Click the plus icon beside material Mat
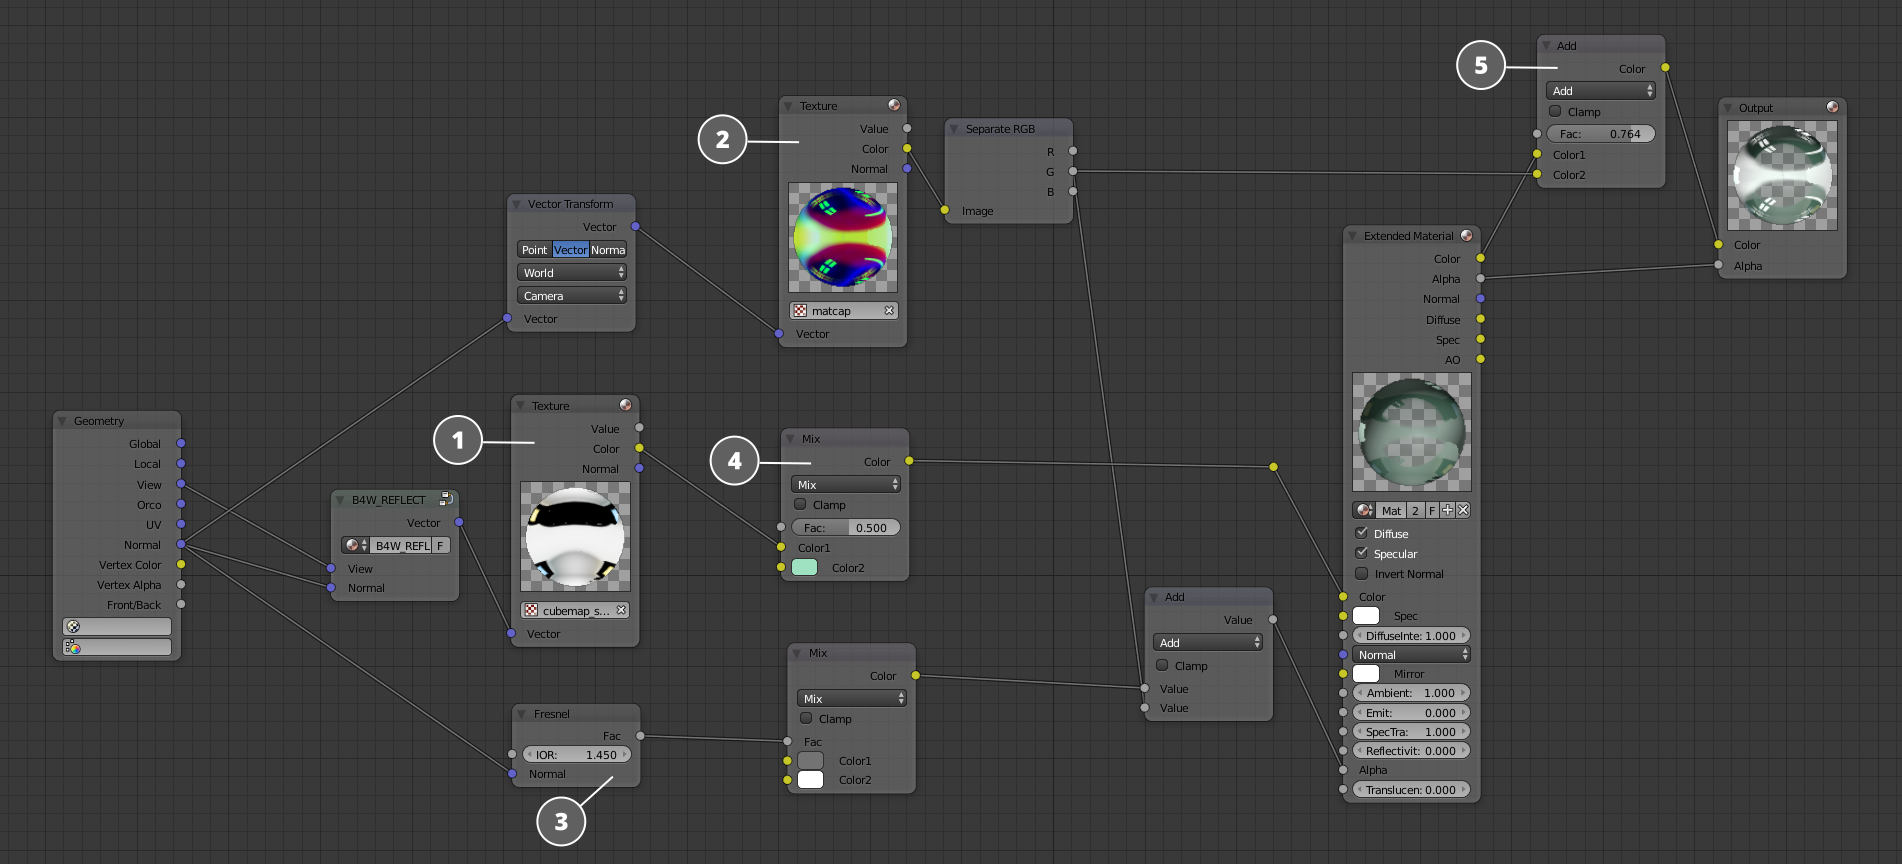Image resolution: width=1902 pixels, height=864 pixels. pyautogui.click(x=1447, y=510)
